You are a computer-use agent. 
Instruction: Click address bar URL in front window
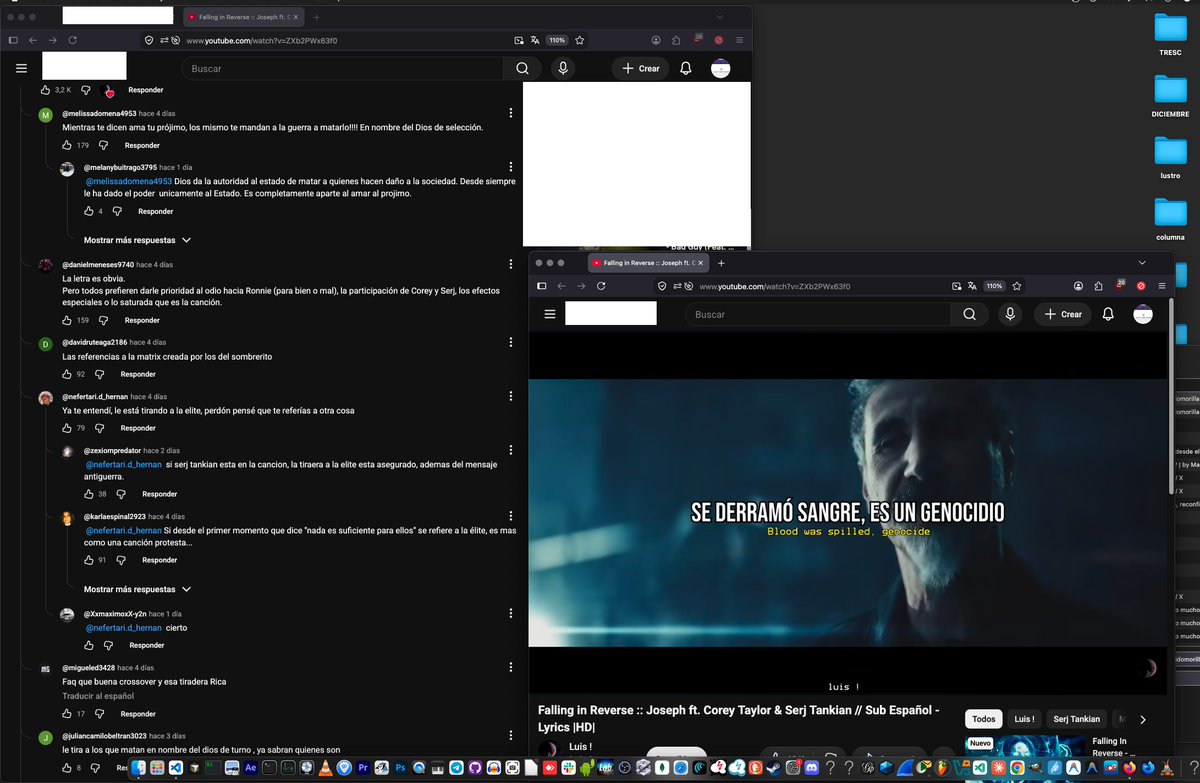[775, 286]
